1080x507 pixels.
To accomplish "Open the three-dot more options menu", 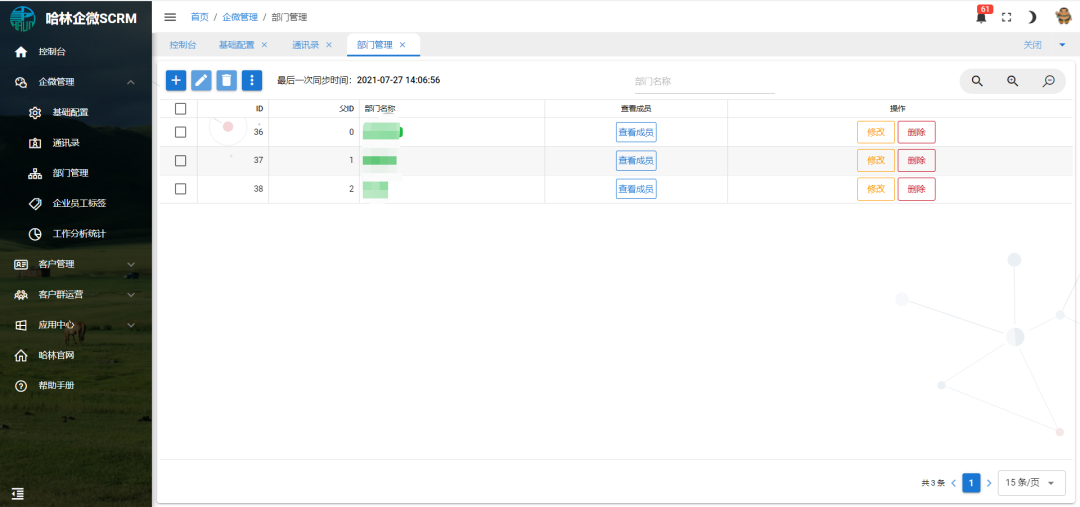I will click(x=252, y=80).
